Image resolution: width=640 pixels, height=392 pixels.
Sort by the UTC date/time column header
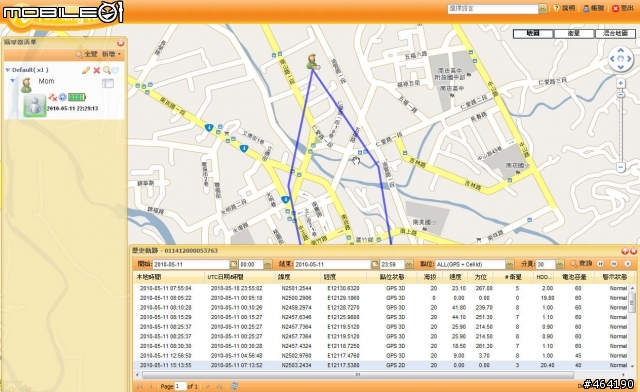pyautogui.click(x=240, y=277)
